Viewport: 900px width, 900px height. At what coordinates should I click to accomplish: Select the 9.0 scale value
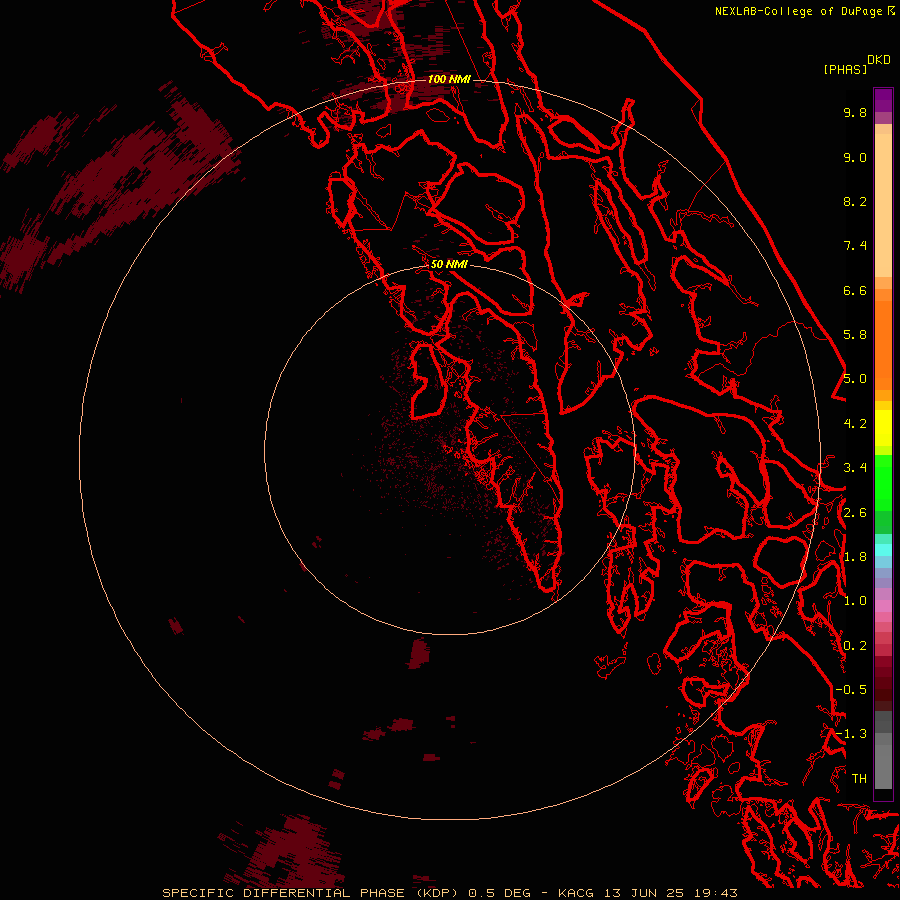(x=855, y=157)
